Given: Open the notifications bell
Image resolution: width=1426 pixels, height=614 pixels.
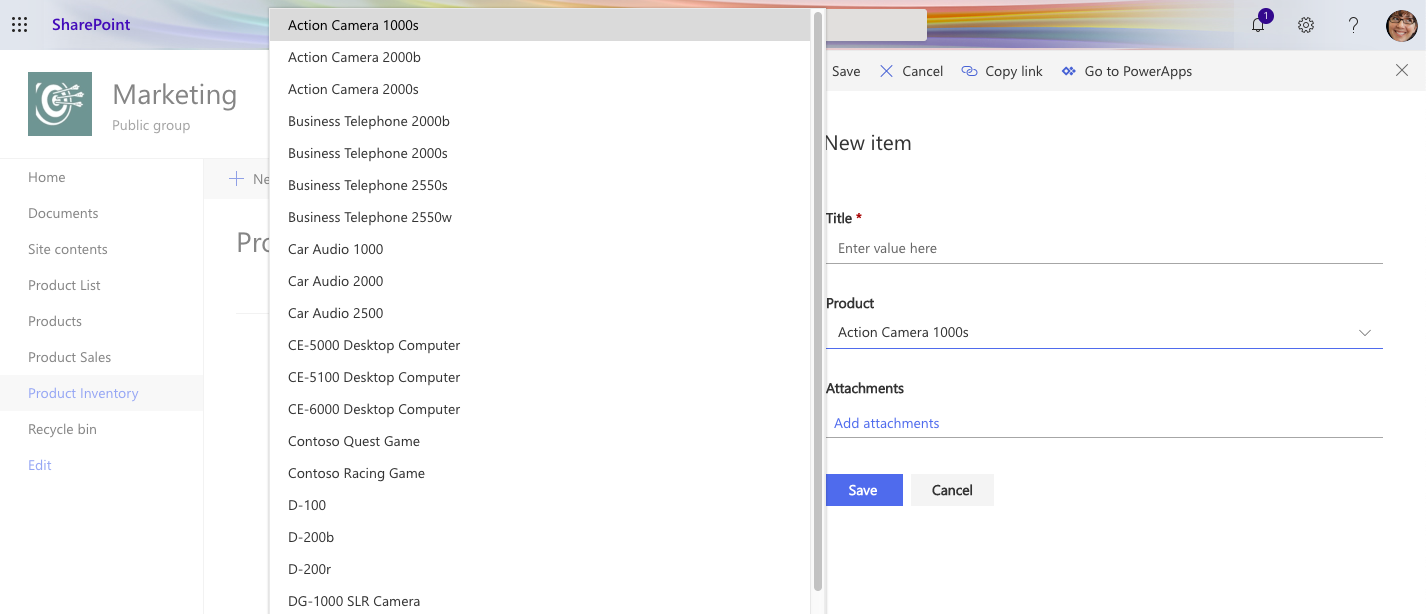Looking at the screenshot, I should click(x=1258, y=26).
